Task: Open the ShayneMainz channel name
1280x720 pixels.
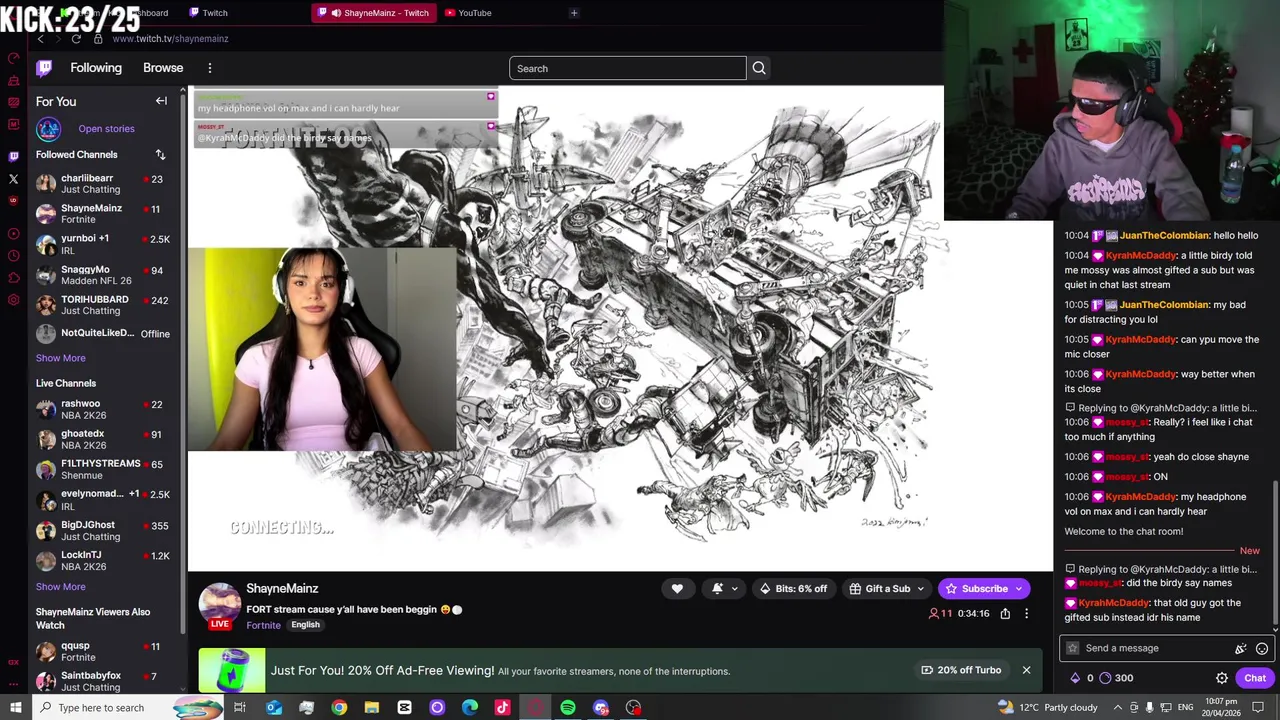Action: coord(282,588)
